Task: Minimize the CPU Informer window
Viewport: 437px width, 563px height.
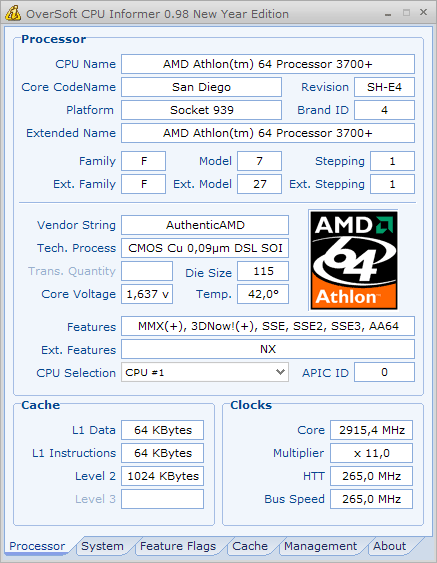Action: [x=388, y=14]
